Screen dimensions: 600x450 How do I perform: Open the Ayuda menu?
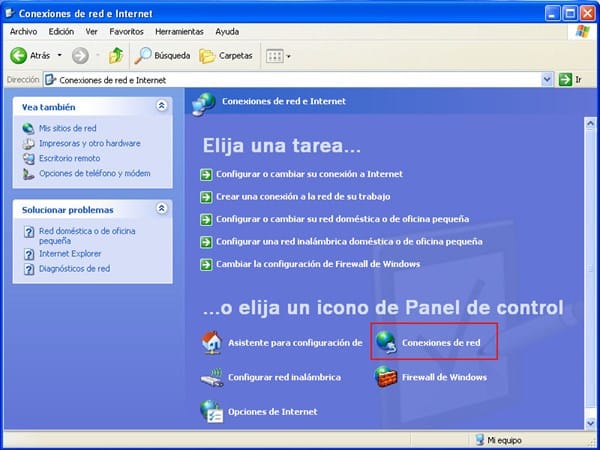point(227,32)
